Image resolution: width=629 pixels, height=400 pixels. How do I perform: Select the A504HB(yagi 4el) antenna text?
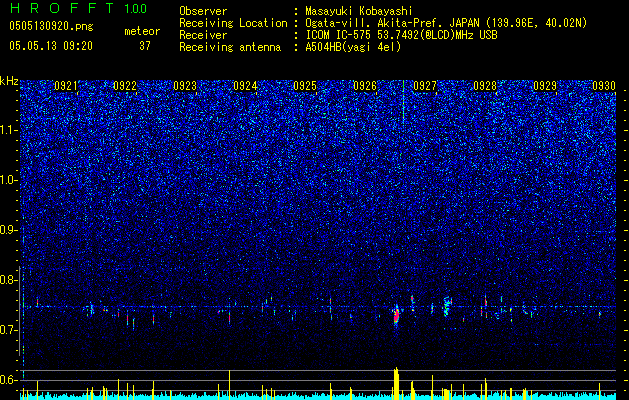(353, 47)
